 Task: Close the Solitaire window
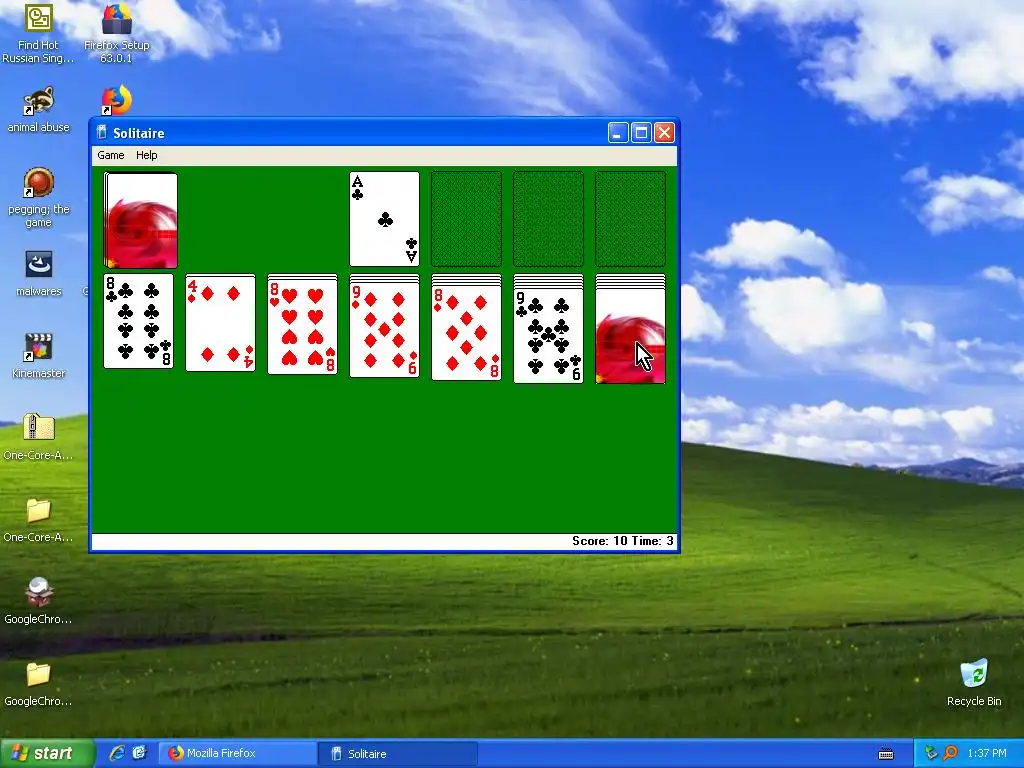click(664, 133)
